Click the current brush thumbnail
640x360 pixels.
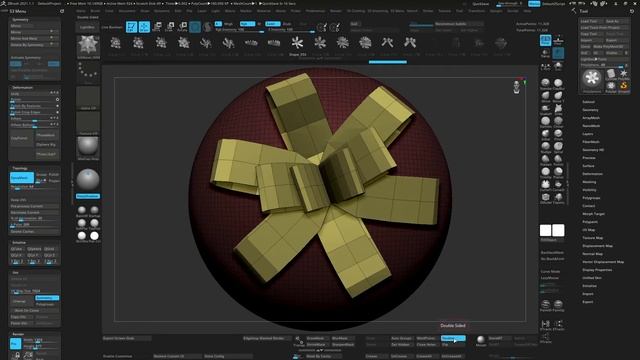88,46
